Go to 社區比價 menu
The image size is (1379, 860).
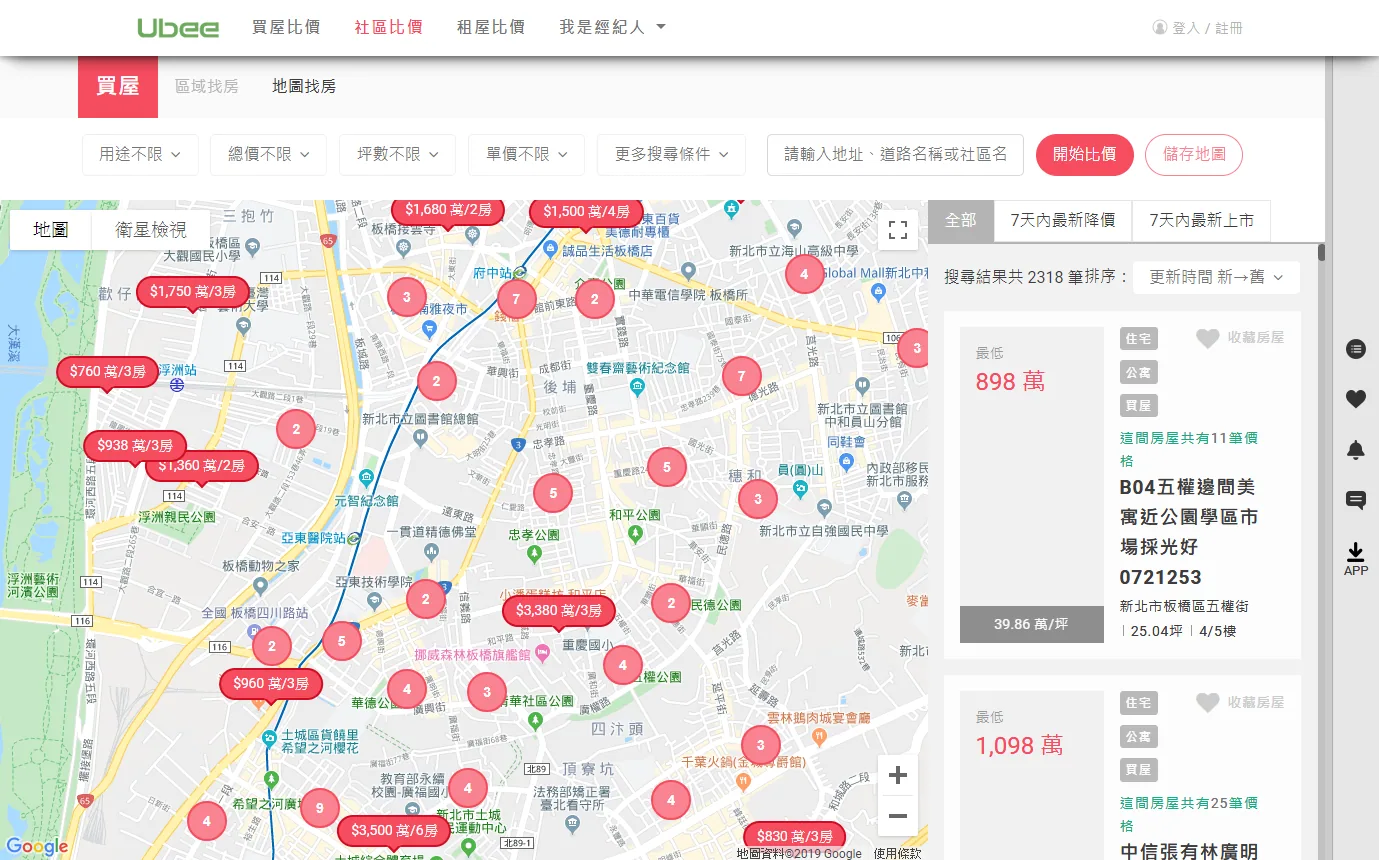388,28
